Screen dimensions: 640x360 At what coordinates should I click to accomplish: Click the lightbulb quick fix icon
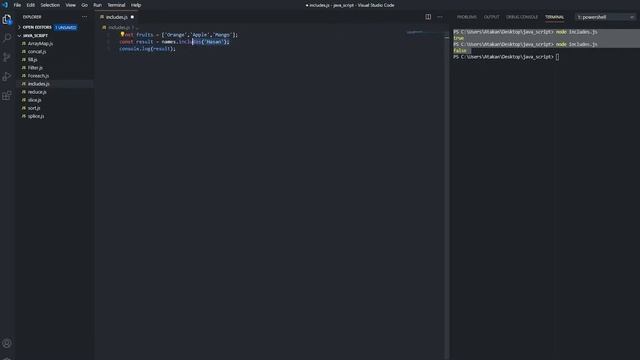(x=122, y=34)
